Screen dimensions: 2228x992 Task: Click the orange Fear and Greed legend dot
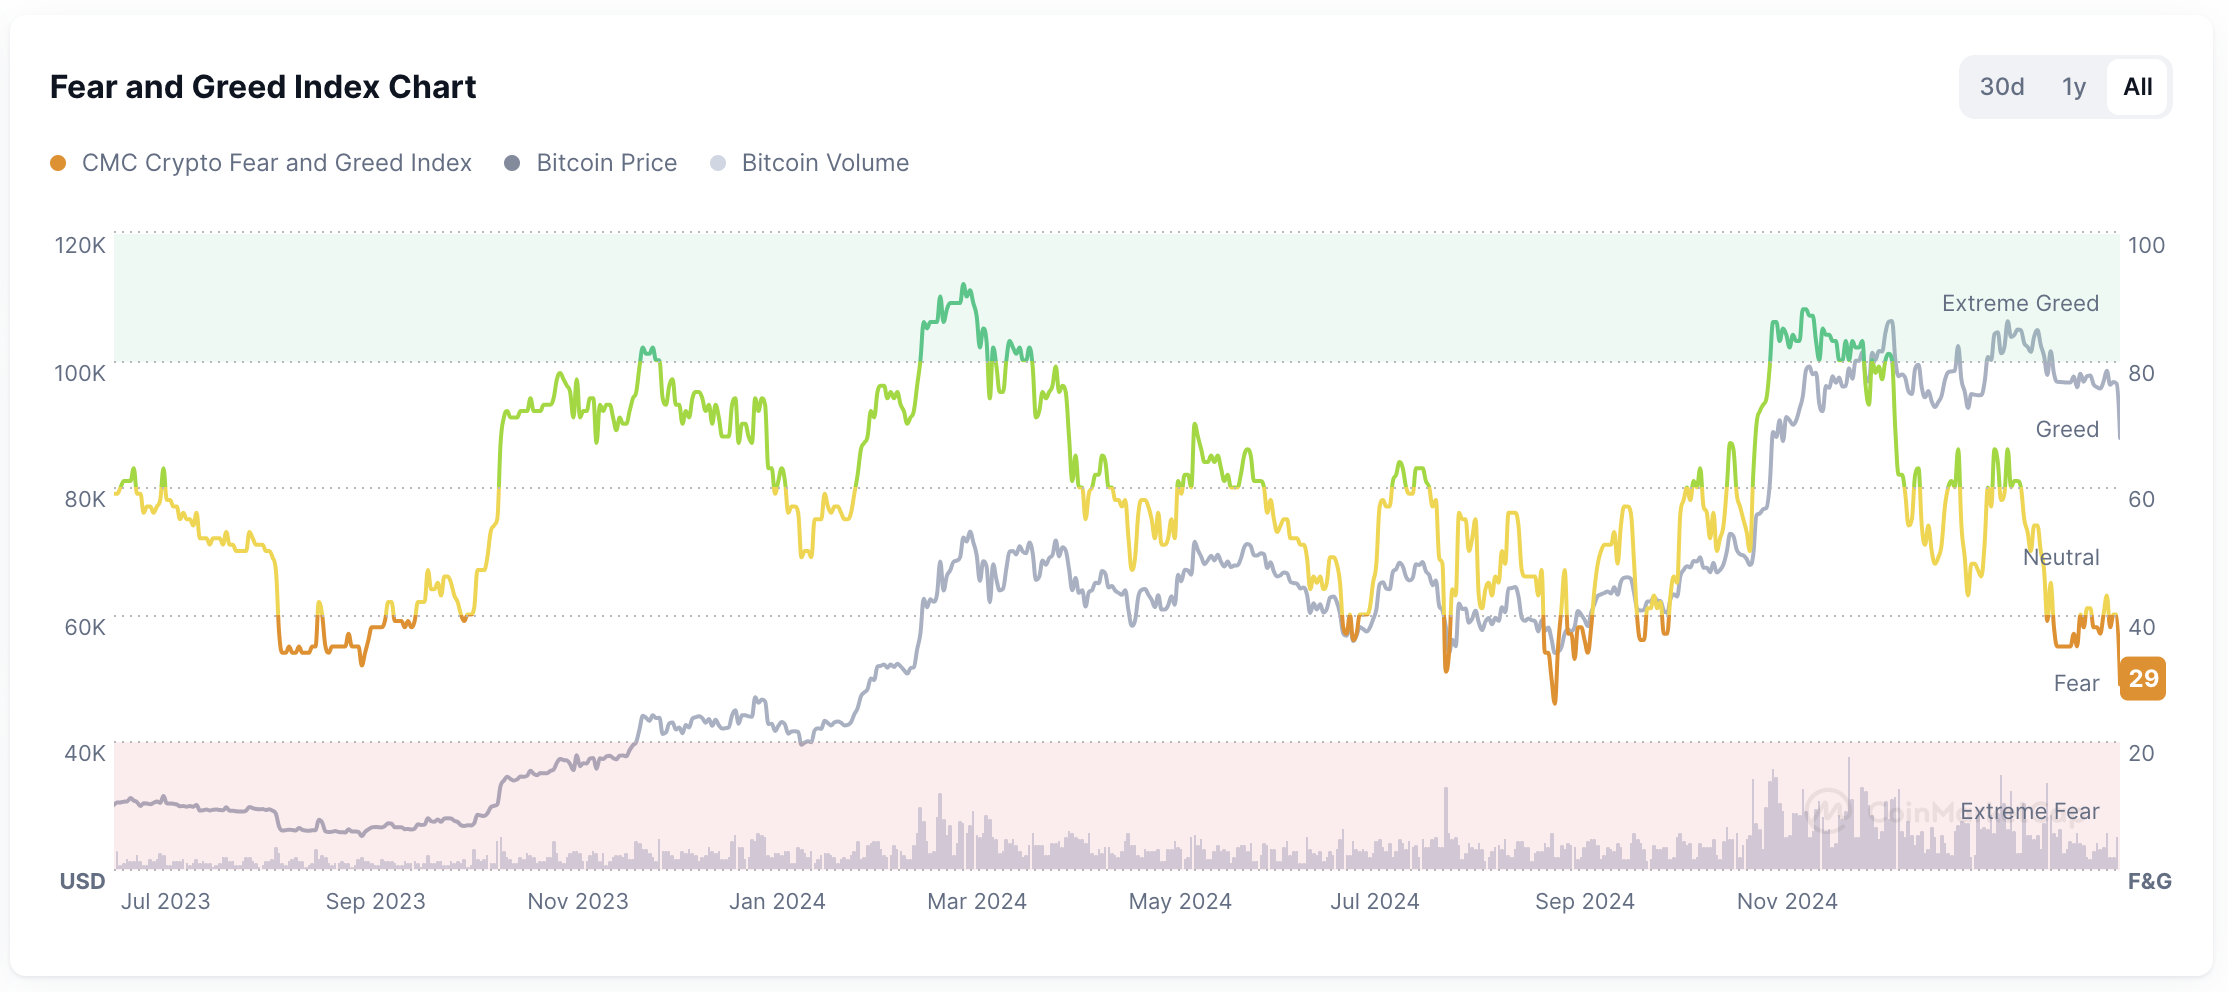[58, 163]
